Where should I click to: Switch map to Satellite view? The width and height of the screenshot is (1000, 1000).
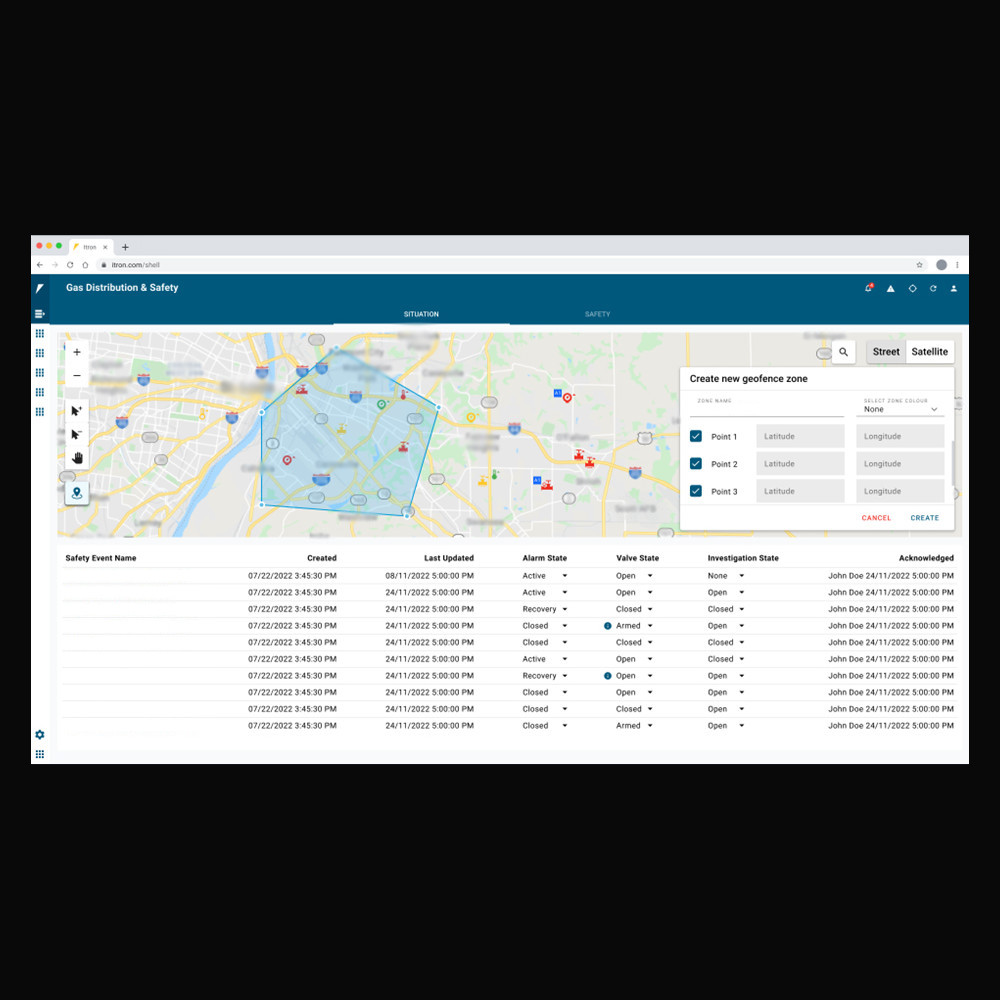click(x=929, y=352)
